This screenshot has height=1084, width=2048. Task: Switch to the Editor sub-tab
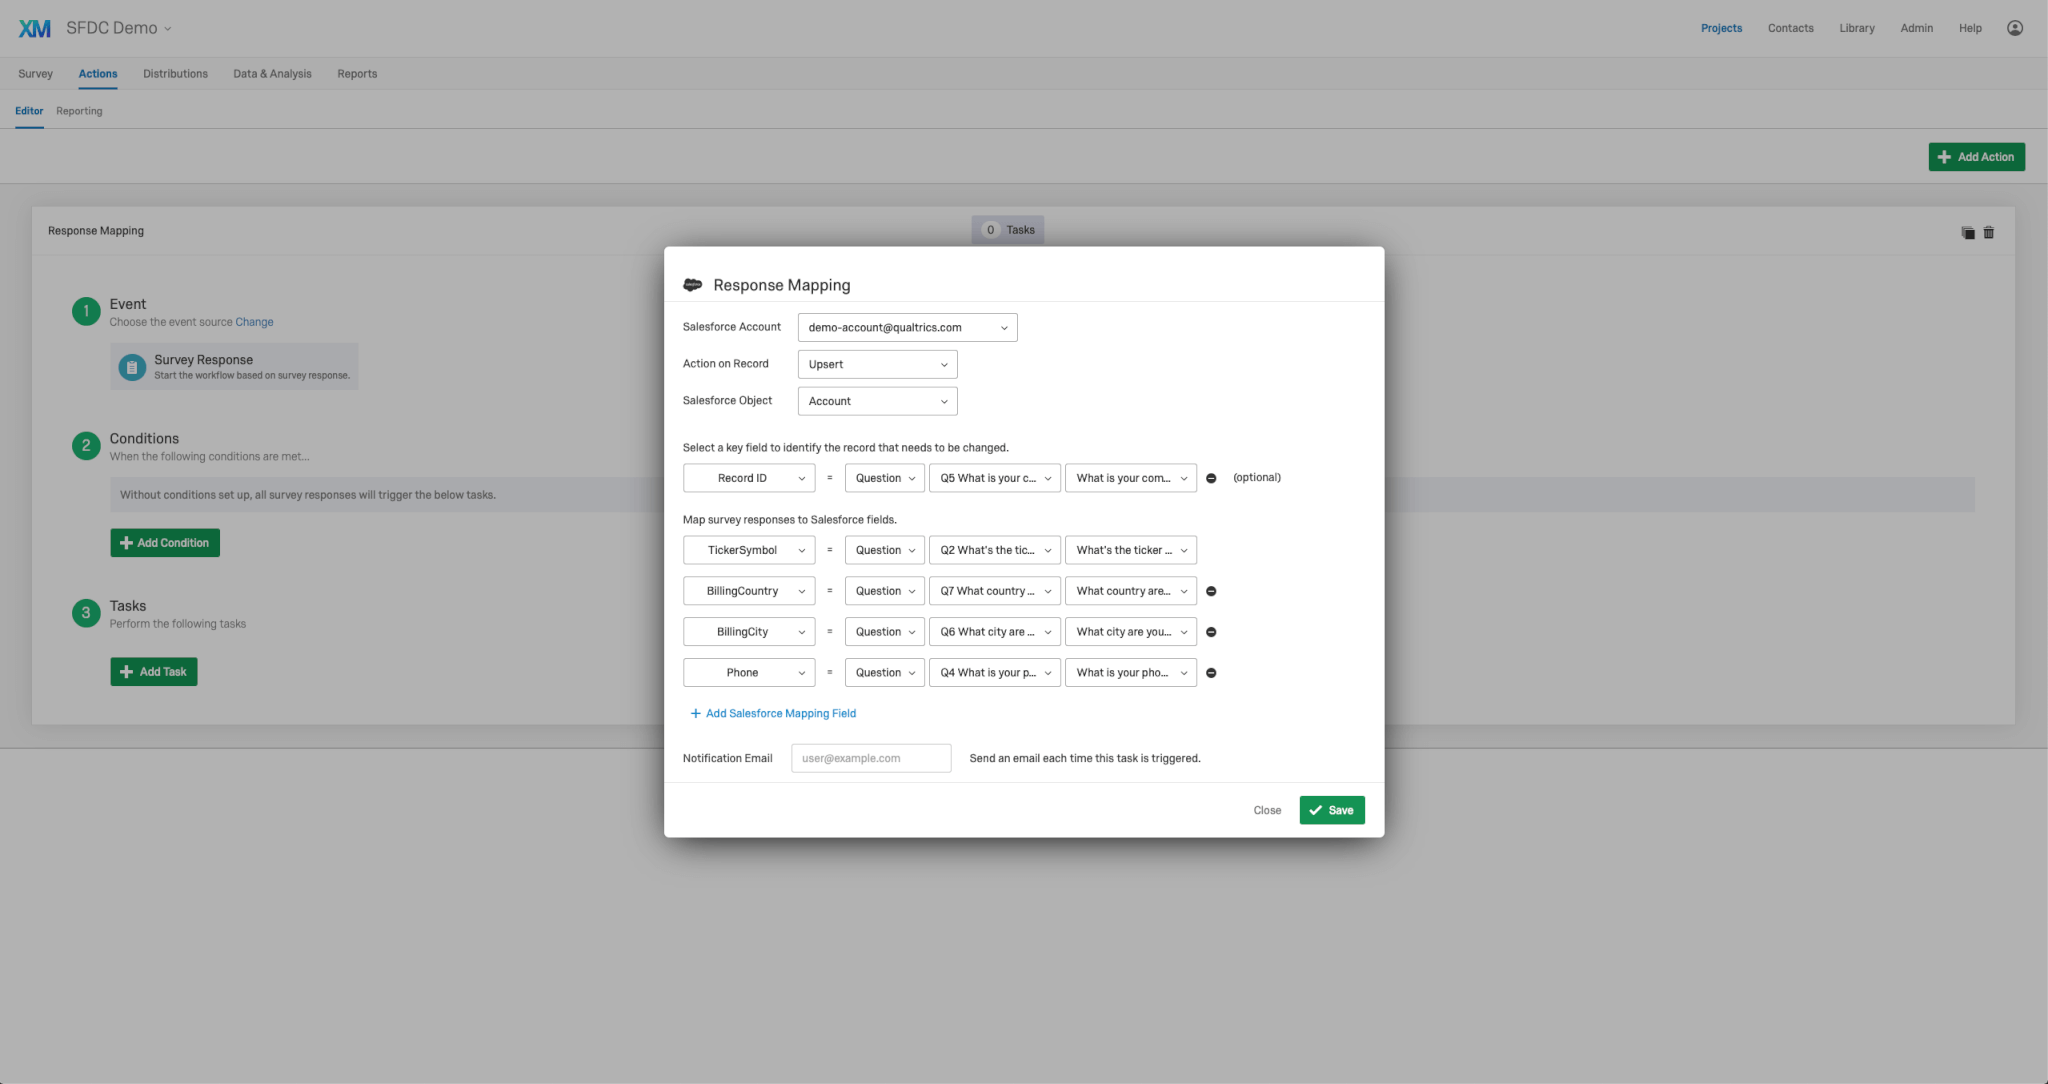coord(29,111)
